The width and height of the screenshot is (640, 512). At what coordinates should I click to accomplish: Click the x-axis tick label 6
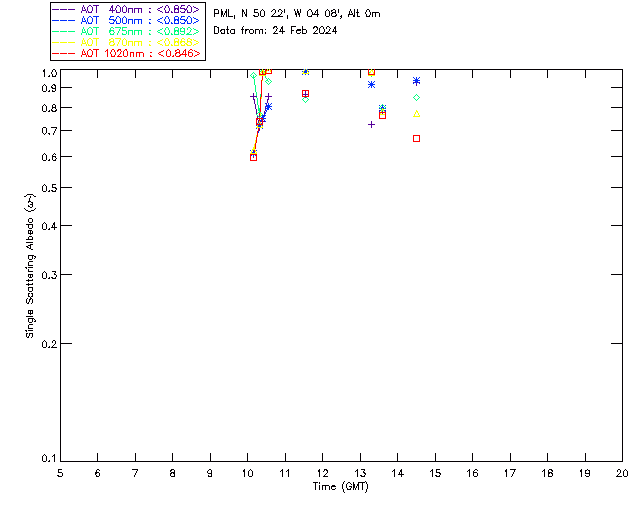(98, 473)
